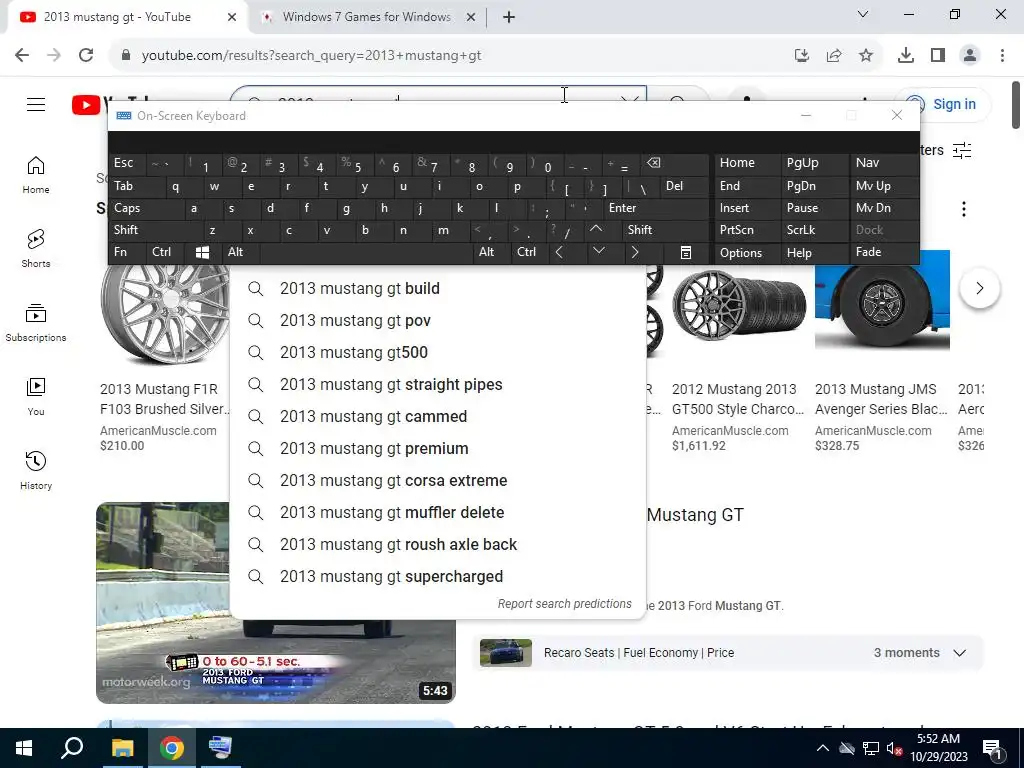Click the Chrome address bar URL

pyautogui.click(x=312, y=56)
